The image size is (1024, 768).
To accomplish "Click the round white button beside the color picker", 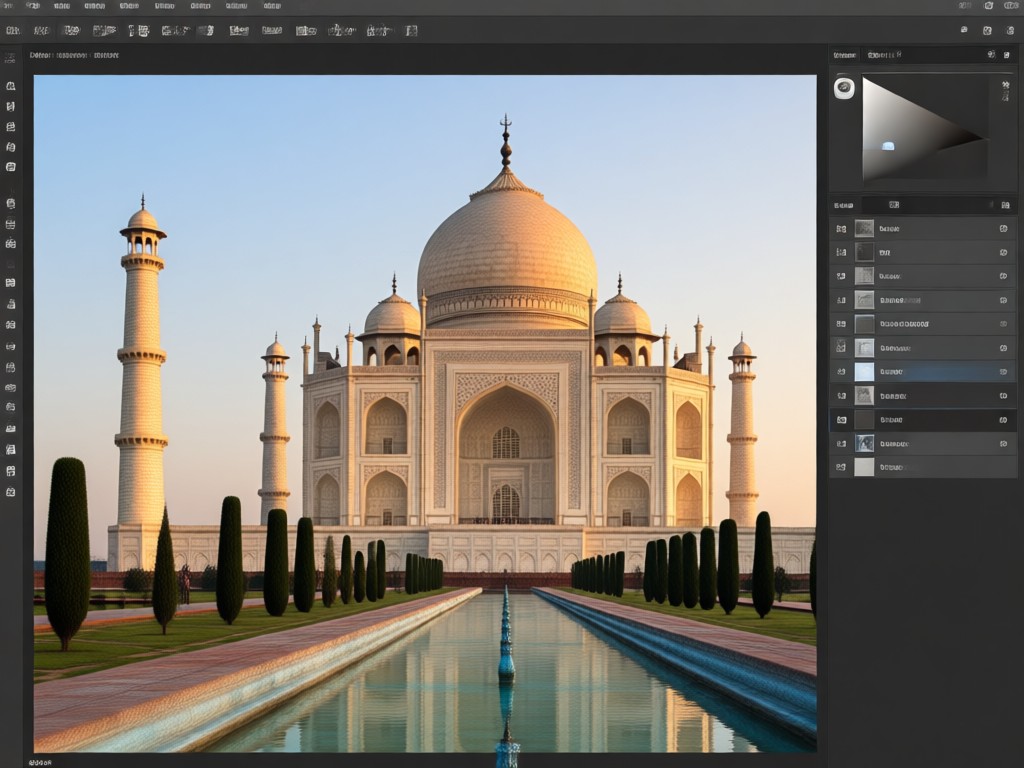I will (844, 88).
